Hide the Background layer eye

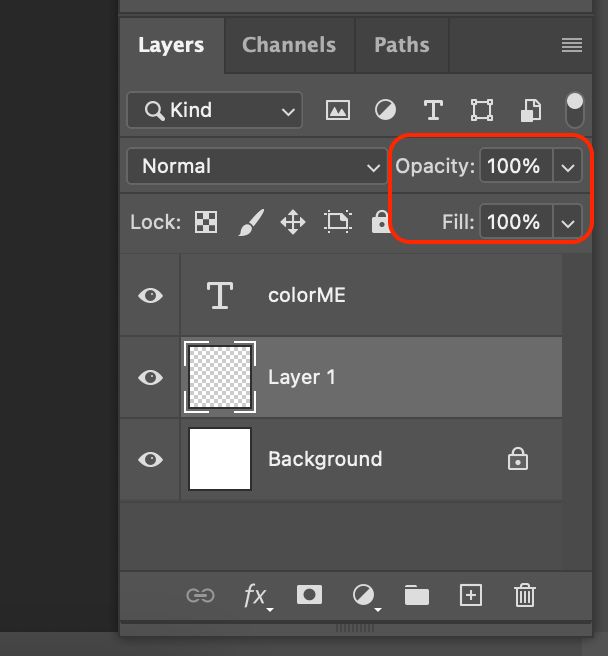[x=150, y=459]
